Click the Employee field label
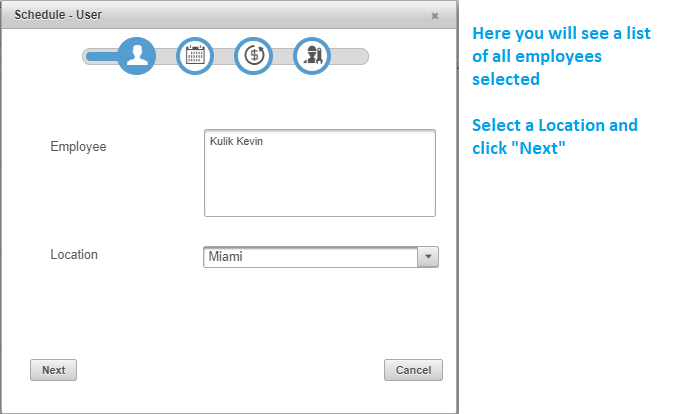The height and width of the screenshot is (414, 678). [78, 147]
